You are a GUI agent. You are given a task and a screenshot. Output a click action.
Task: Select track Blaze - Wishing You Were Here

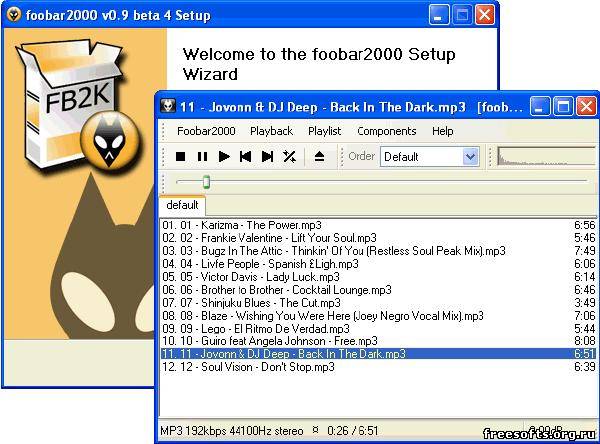coord(378,316)
